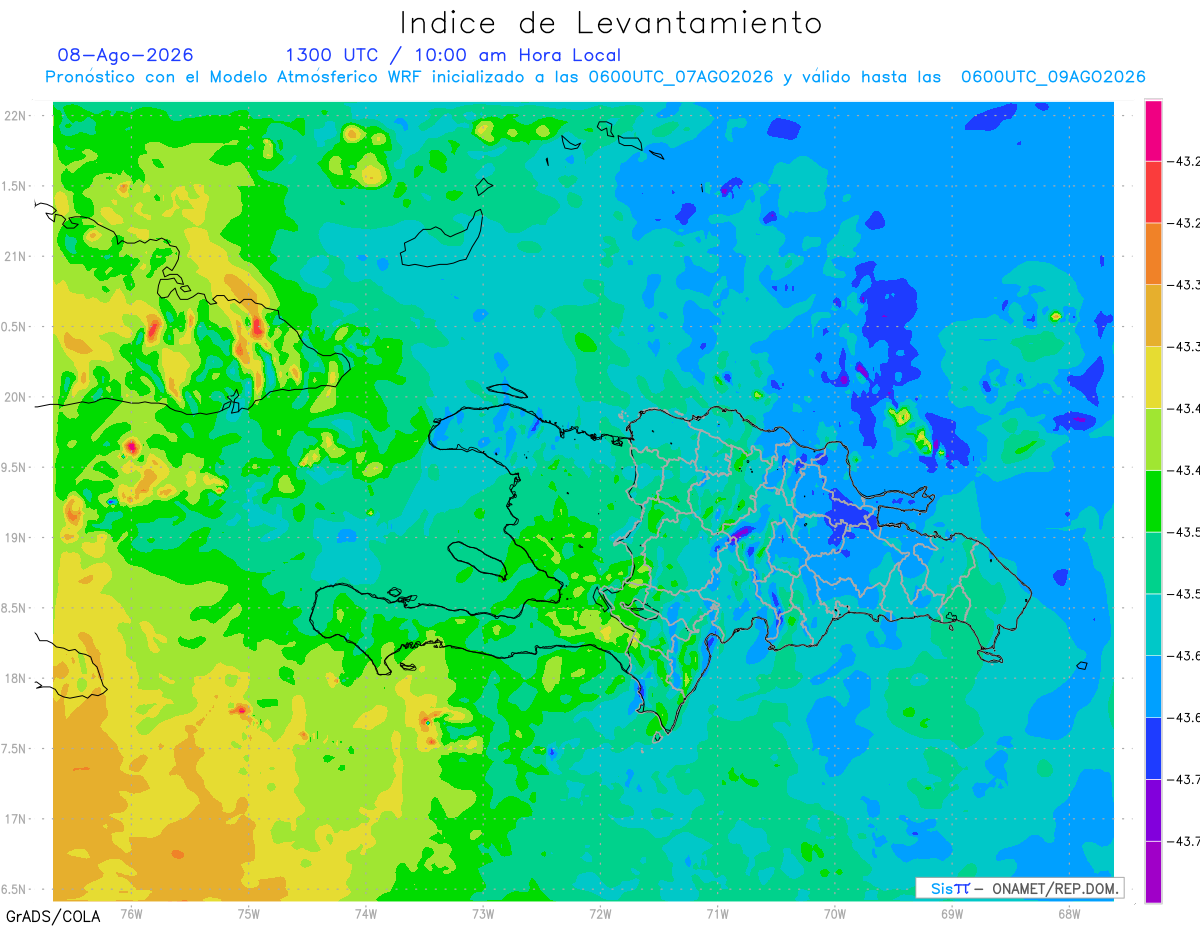Click the "ONAMET/REP.DOM." label box
1200x927 pixels.
coord(1019,888)
